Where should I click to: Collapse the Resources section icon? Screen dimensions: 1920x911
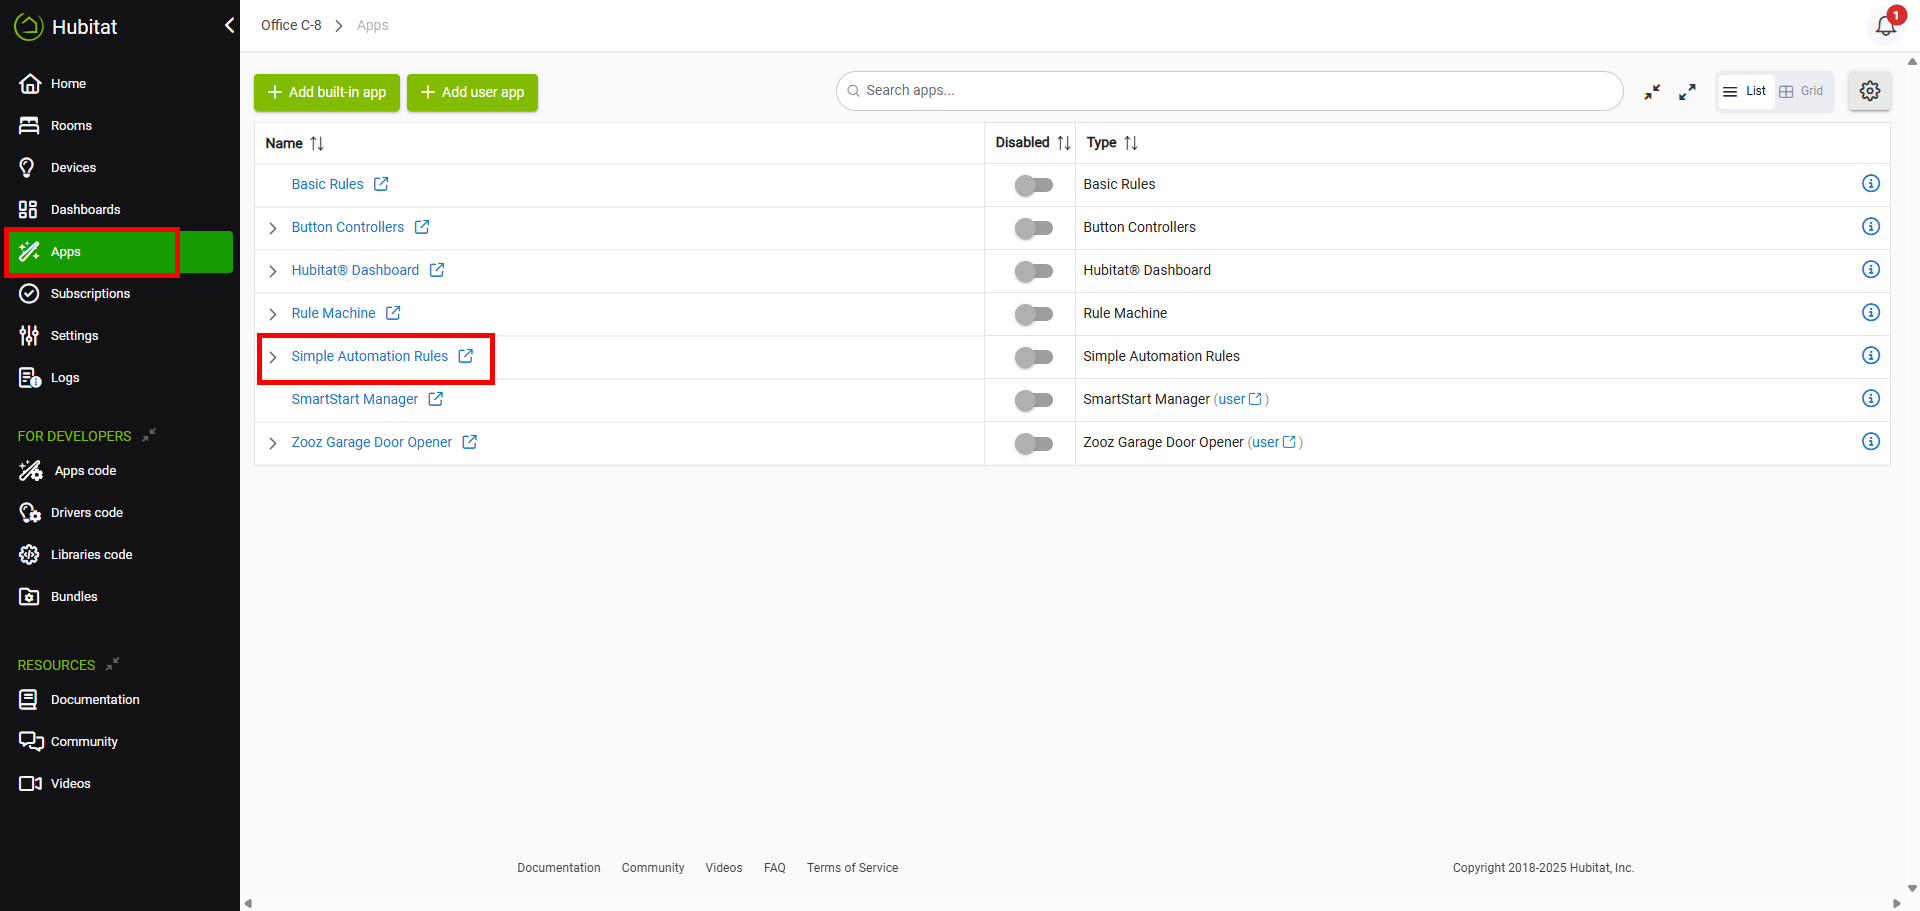[x=113, y=664]
